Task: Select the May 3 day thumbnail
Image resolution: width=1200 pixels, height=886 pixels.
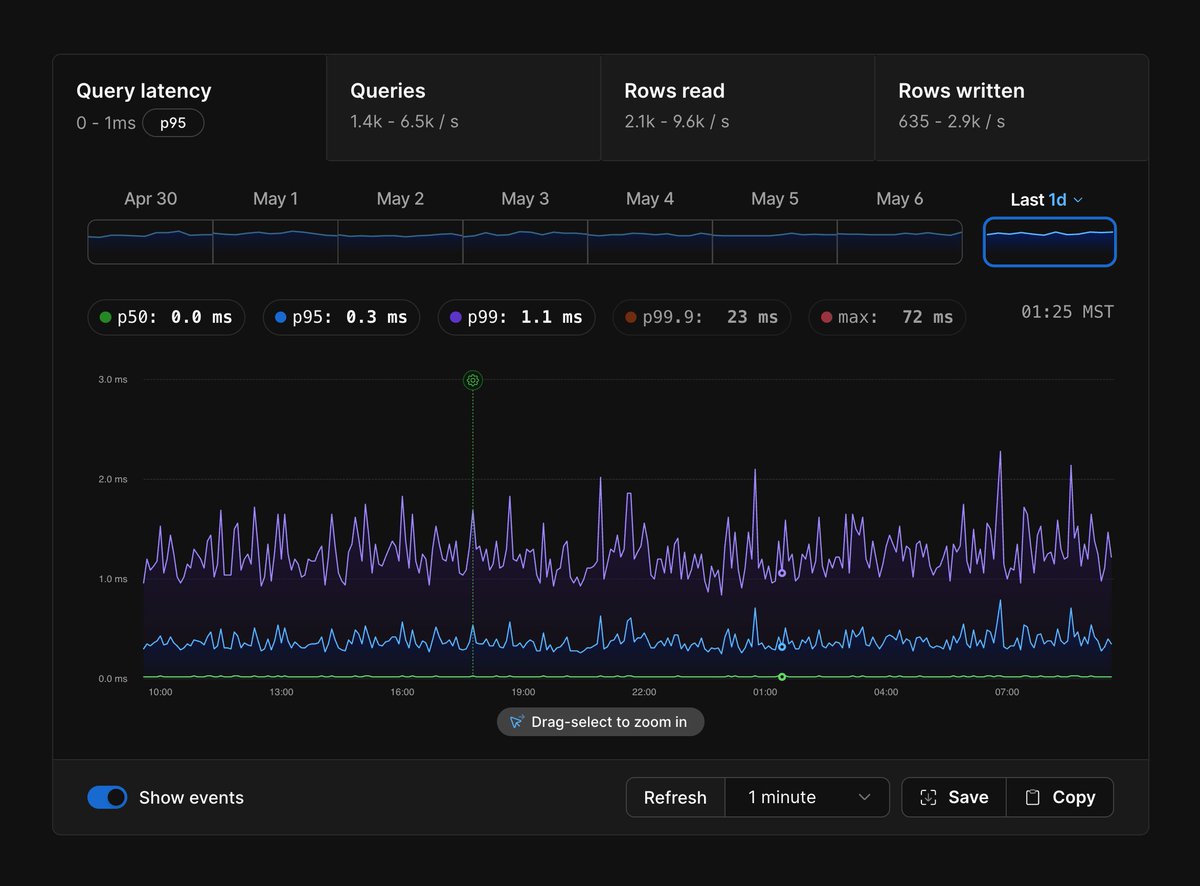Action: [x=525, y=242]
